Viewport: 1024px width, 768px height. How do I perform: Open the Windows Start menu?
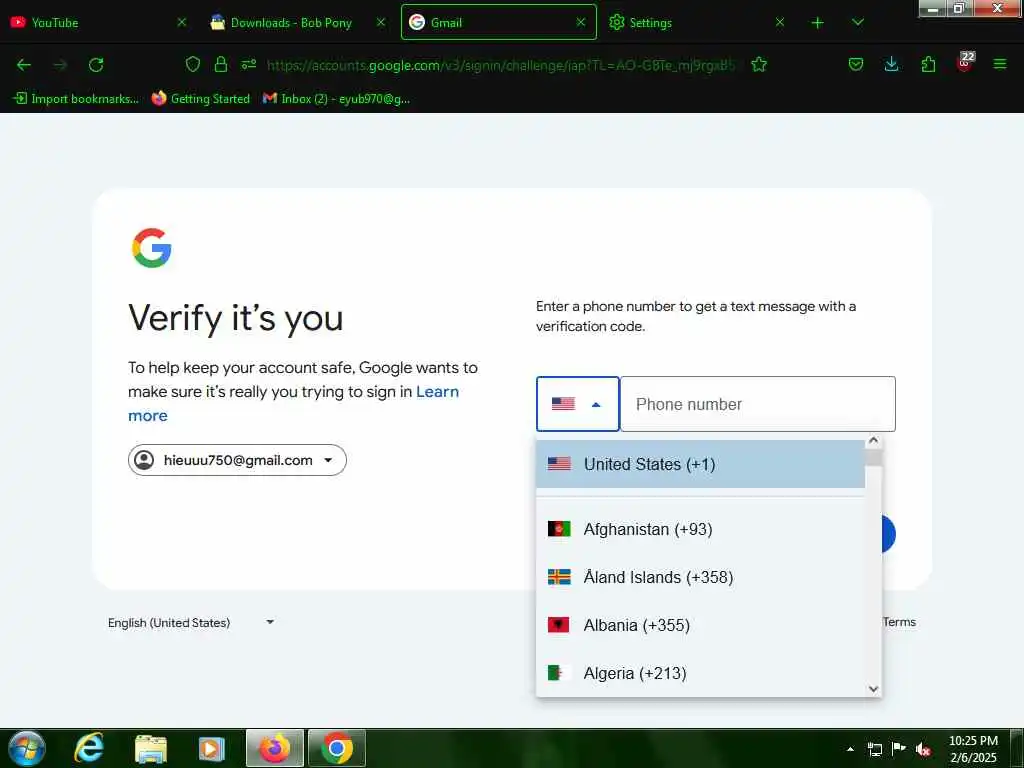pos(27,748)
